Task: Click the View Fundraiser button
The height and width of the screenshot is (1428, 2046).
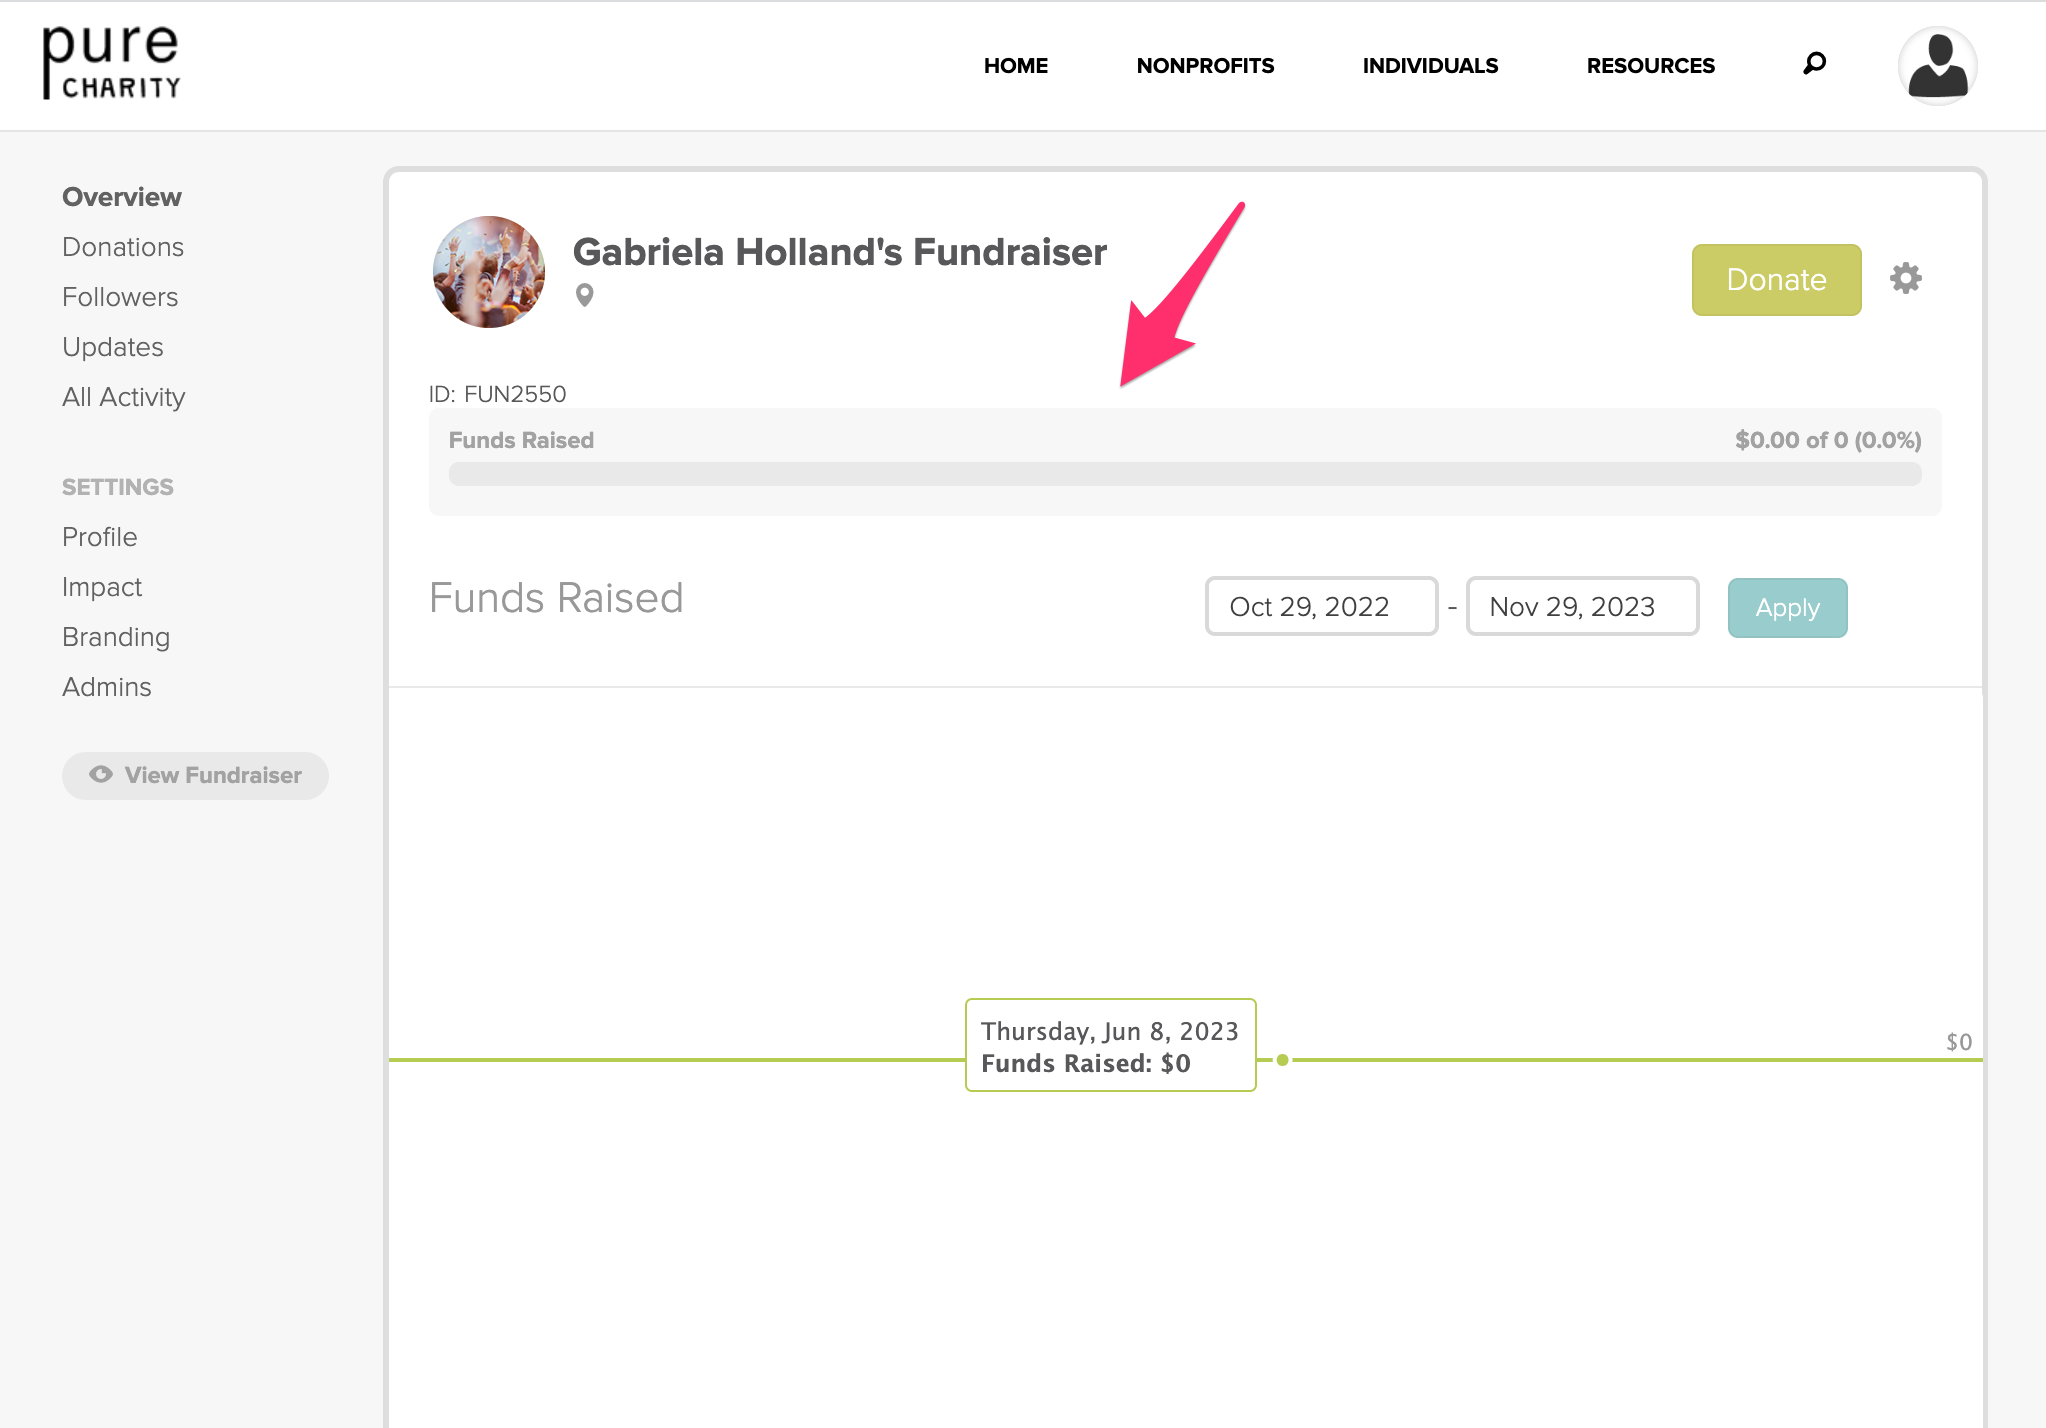Action: 195,775
